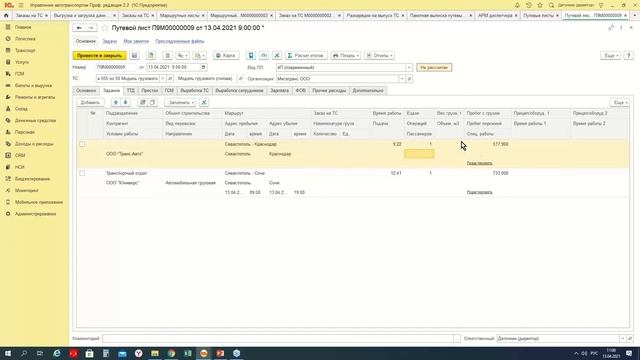Open the АРМ диспетчера window tab

(495, 16)
